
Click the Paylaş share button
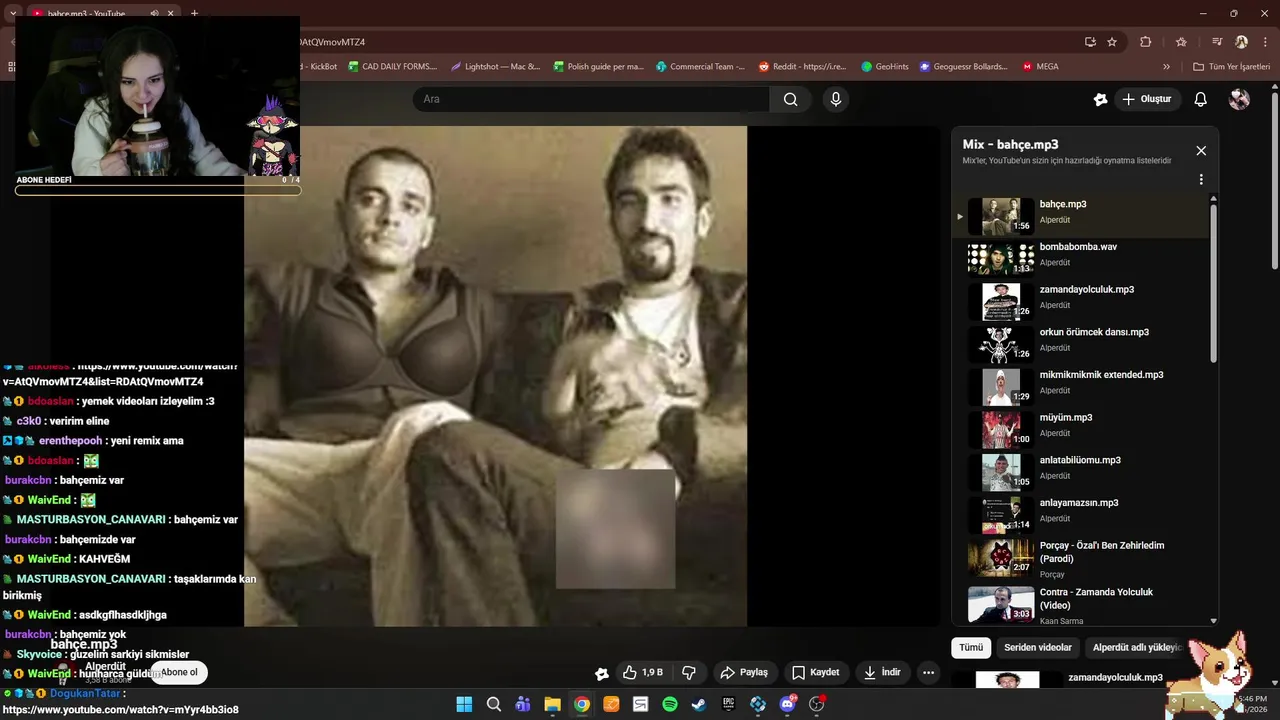tap(744, 672)
